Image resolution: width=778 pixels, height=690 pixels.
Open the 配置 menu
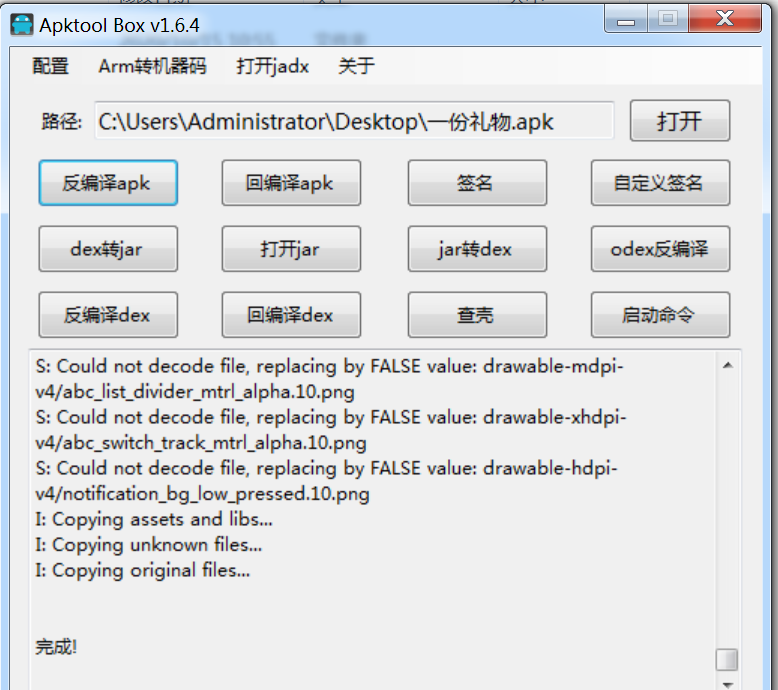(51, 66)
